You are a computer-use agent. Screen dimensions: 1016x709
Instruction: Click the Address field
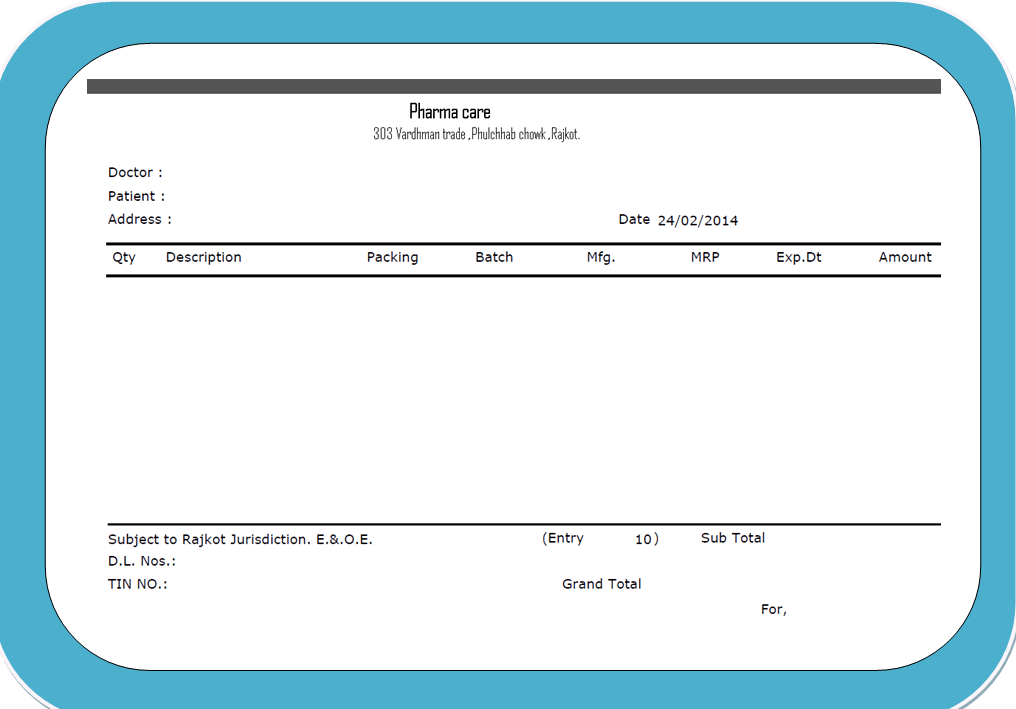[139, 219]
